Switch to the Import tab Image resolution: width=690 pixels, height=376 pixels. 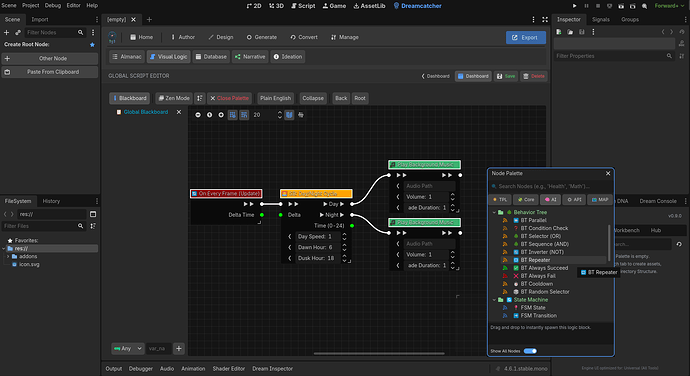40,19
